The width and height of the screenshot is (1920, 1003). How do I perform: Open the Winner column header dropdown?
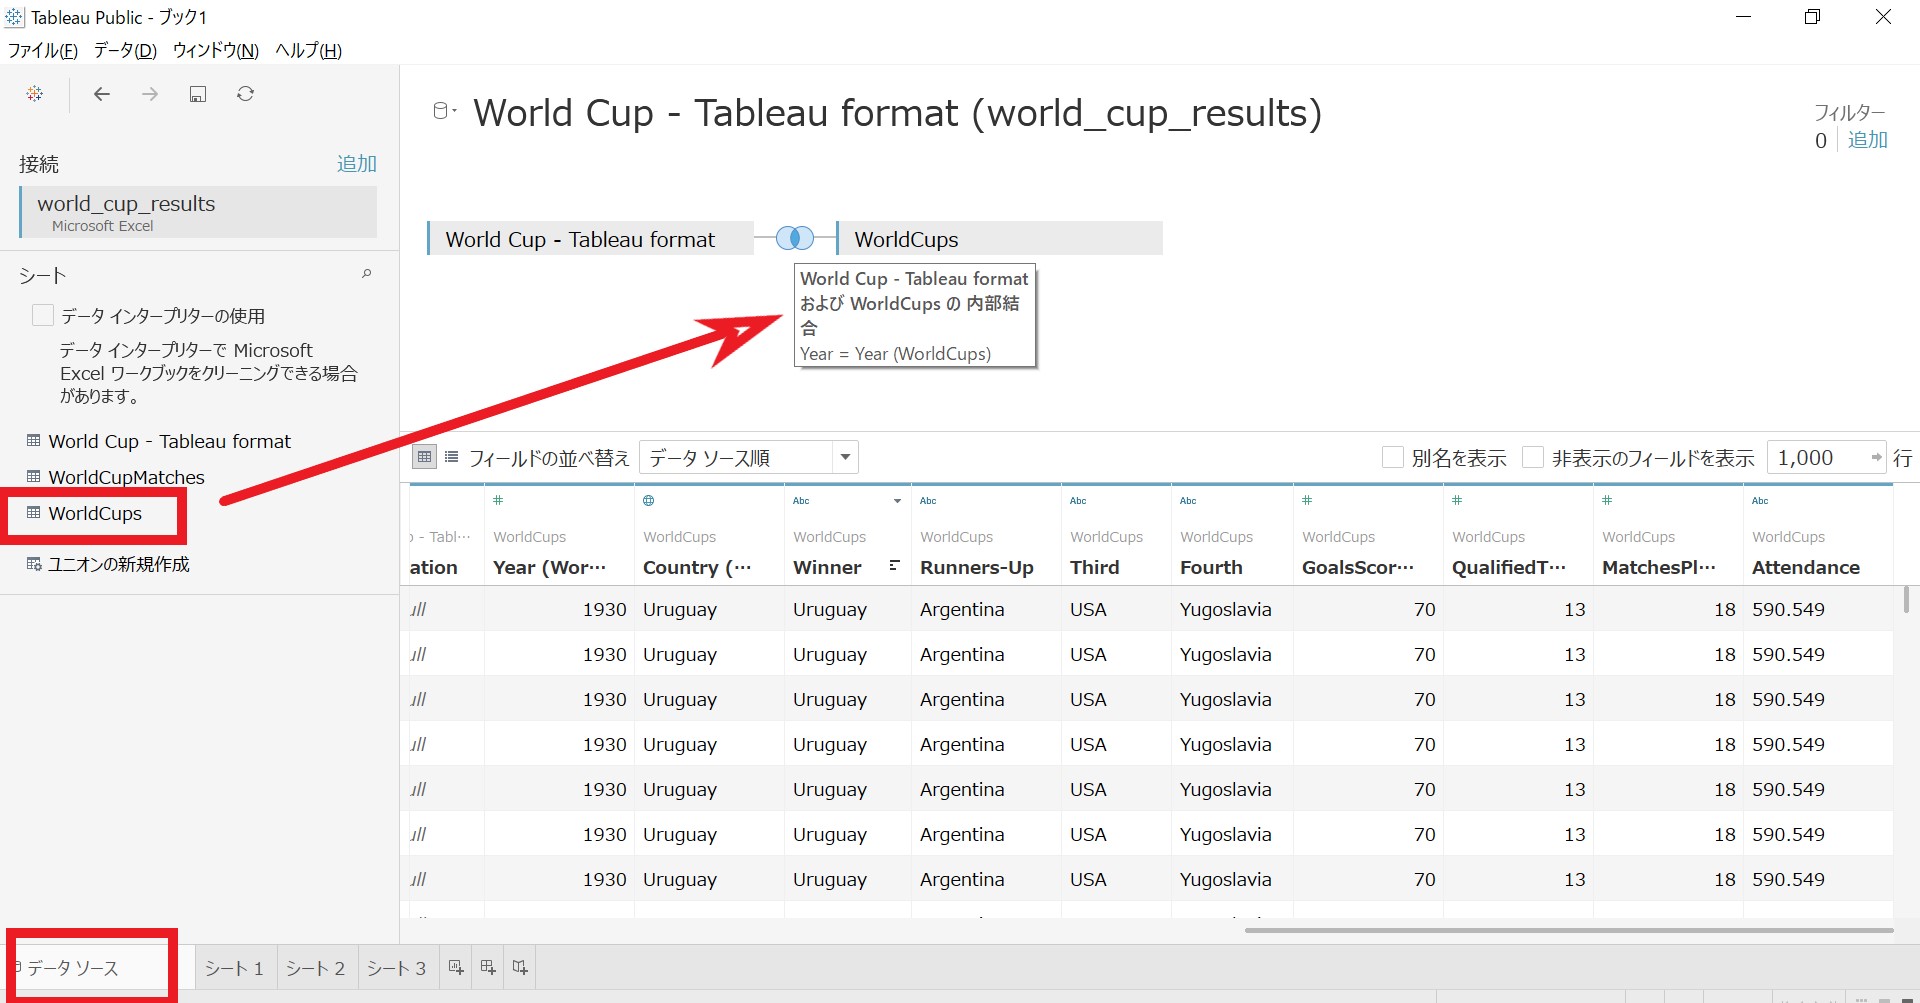point(897,501)
